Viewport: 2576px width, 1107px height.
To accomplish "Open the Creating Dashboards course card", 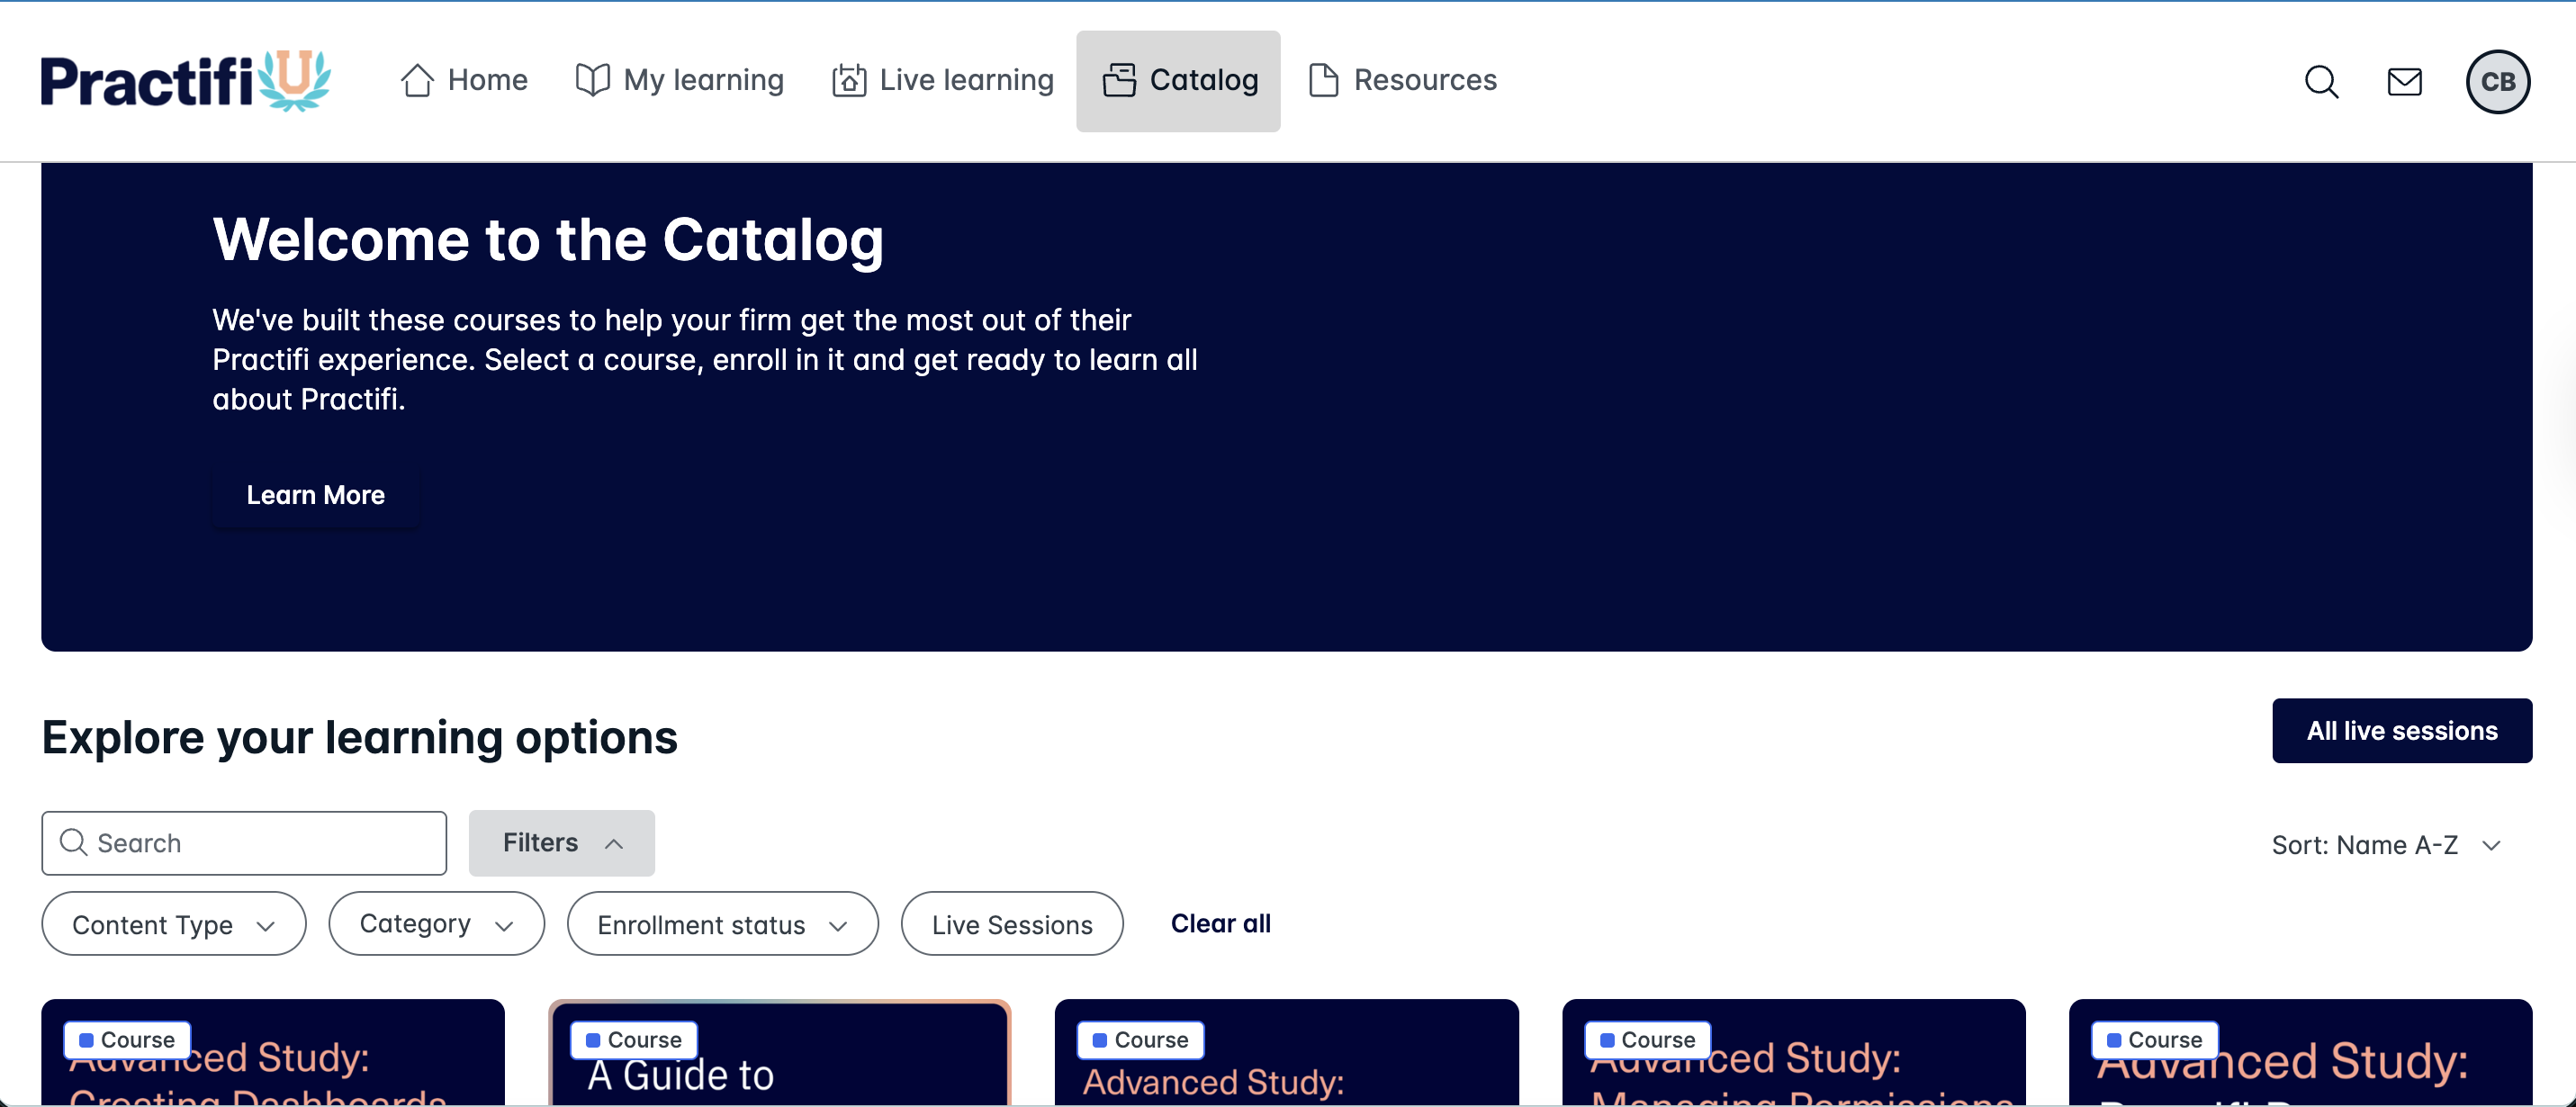I will [x=272, y=1053].
